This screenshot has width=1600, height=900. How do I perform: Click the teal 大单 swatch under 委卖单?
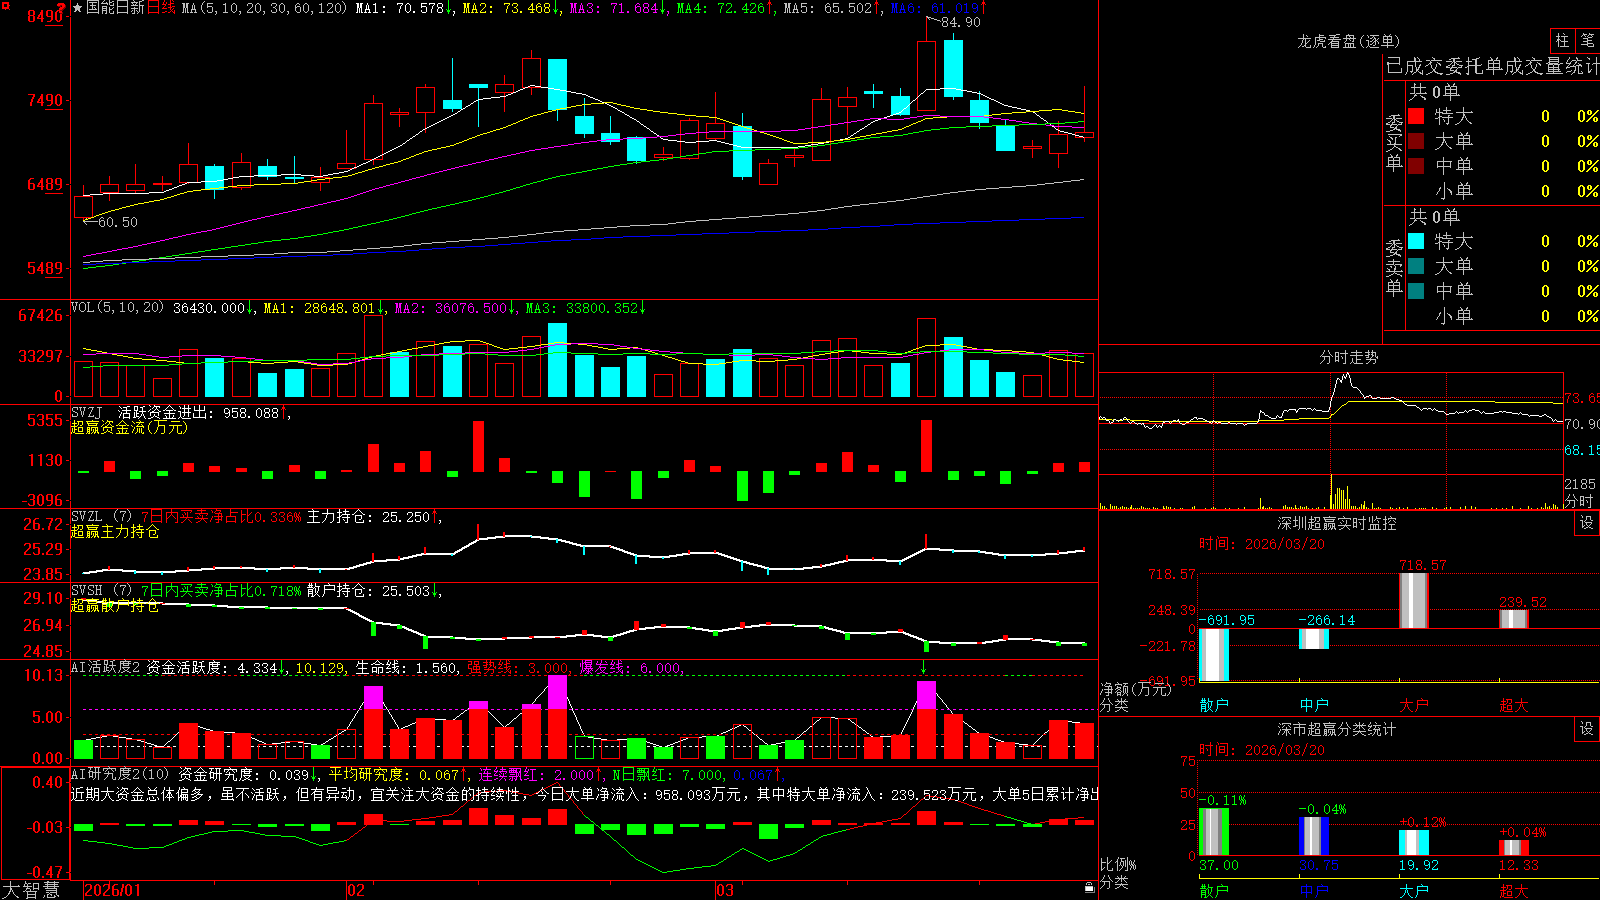pos(1416,266)
